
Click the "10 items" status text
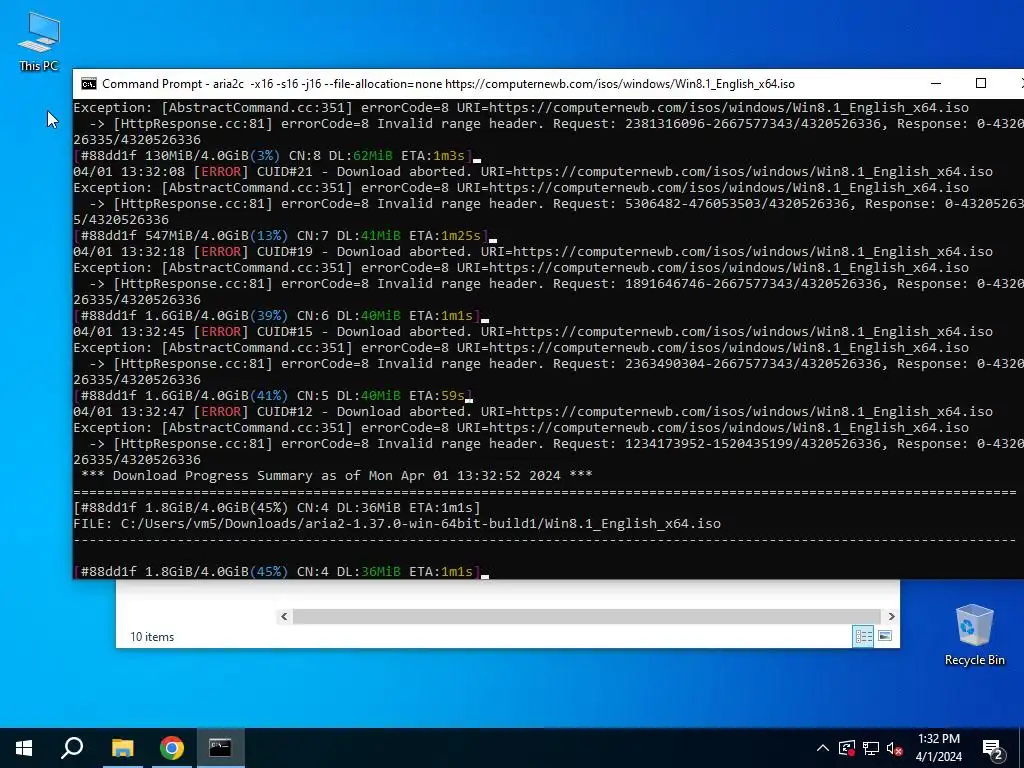(x=152, y=637)
